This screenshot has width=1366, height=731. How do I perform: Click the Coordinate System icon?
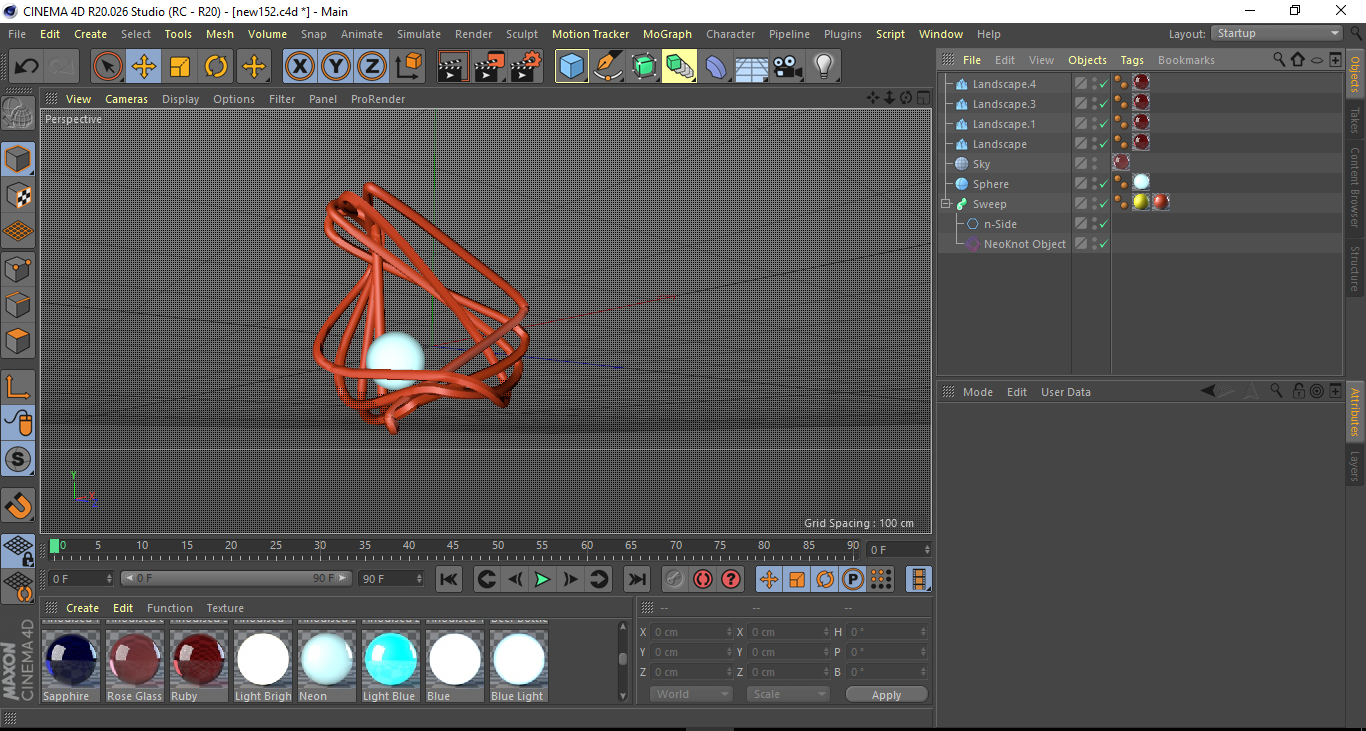click(x=408, y=67)
